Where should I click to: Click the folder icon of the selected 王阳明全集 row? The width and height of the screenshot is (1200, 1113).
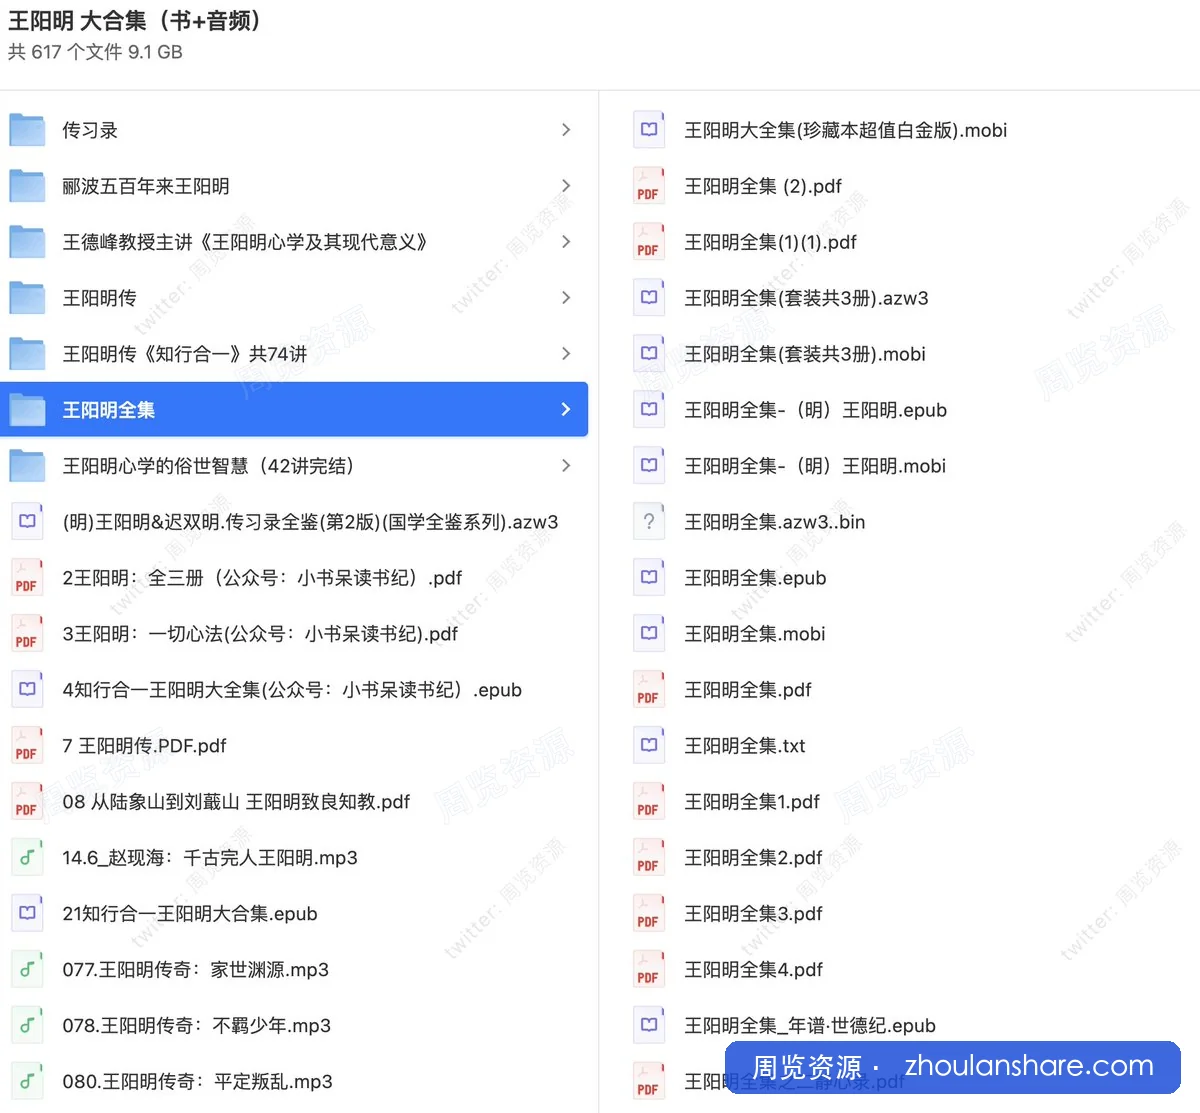click(x=27, y=410)
